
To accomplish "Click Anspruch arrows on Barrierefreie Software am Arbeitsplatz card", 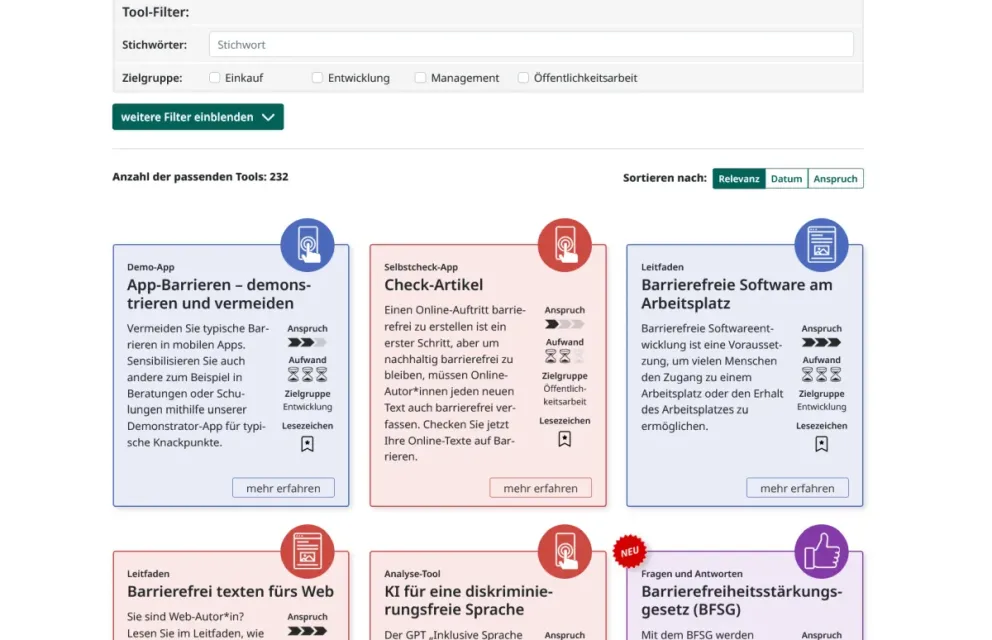I will click(x=821, y=342).
